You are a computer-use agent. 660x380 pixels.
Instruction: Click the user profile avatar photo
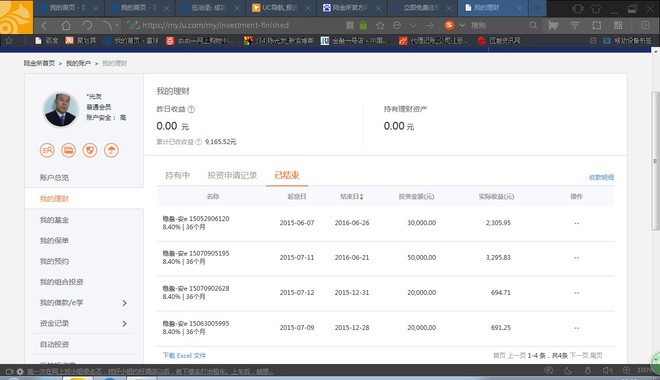61,109
